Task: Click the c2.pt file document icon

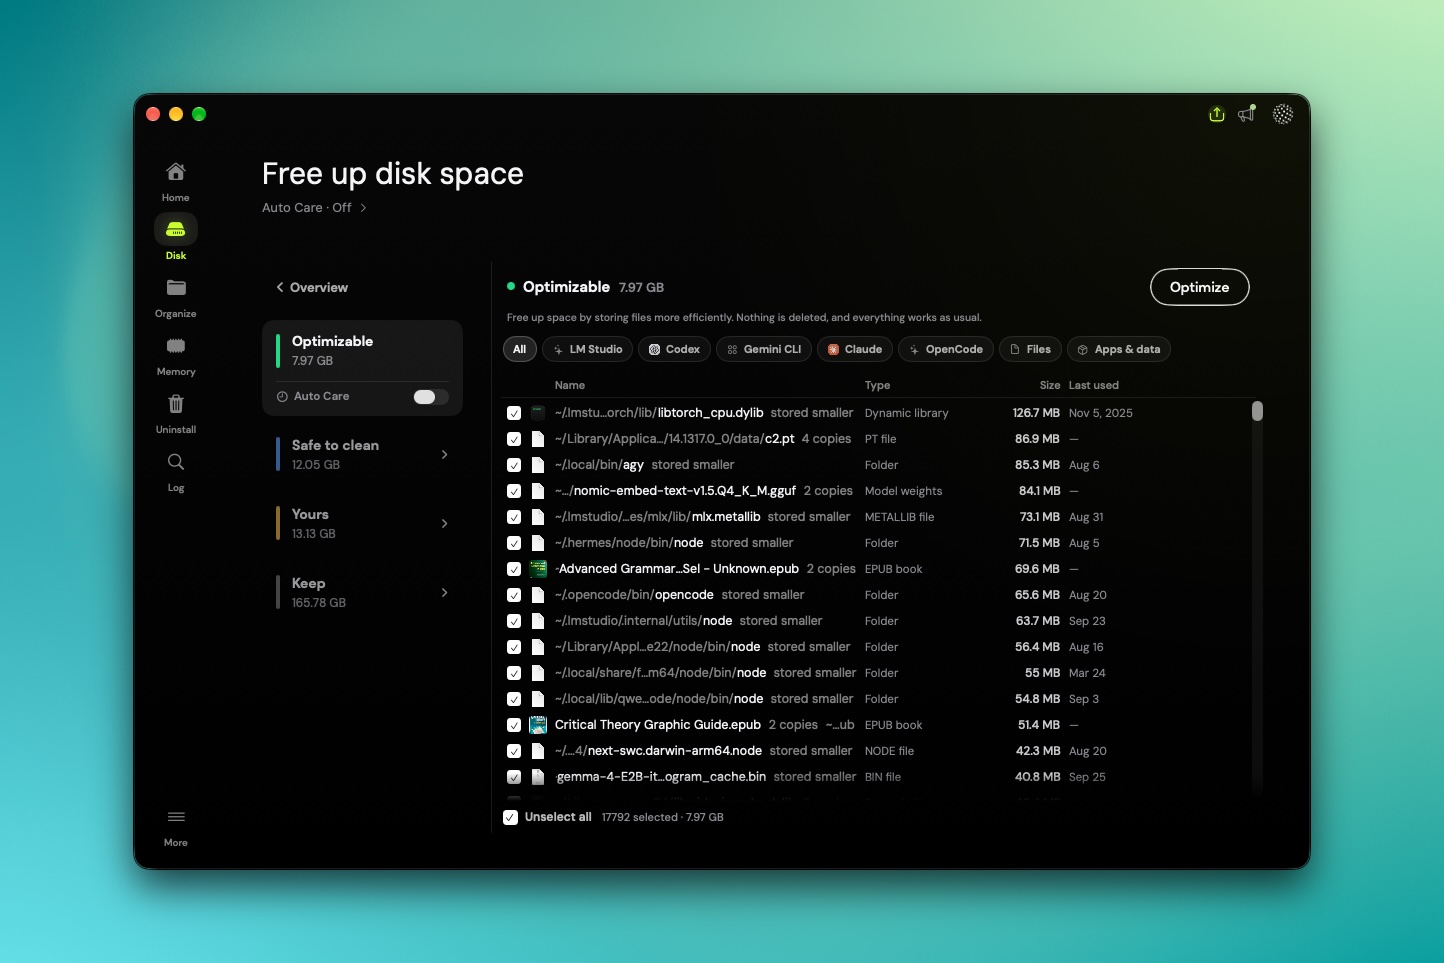Action: 538,439
